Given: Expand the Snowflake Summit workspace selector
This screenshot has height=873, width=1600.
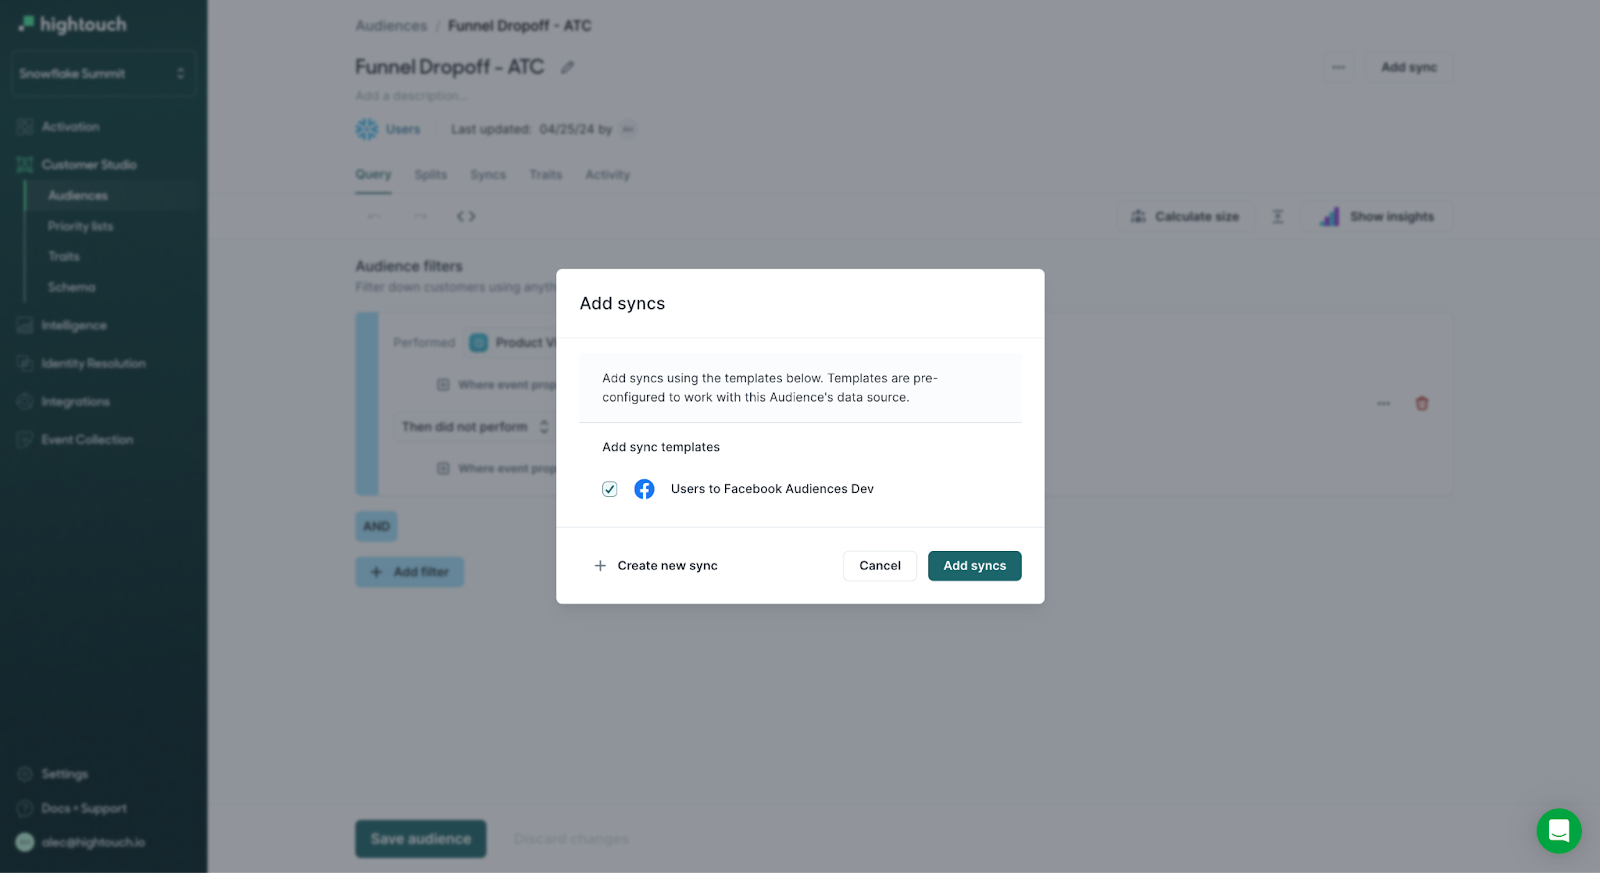Looking at the screenshot, I should [102, 74].
